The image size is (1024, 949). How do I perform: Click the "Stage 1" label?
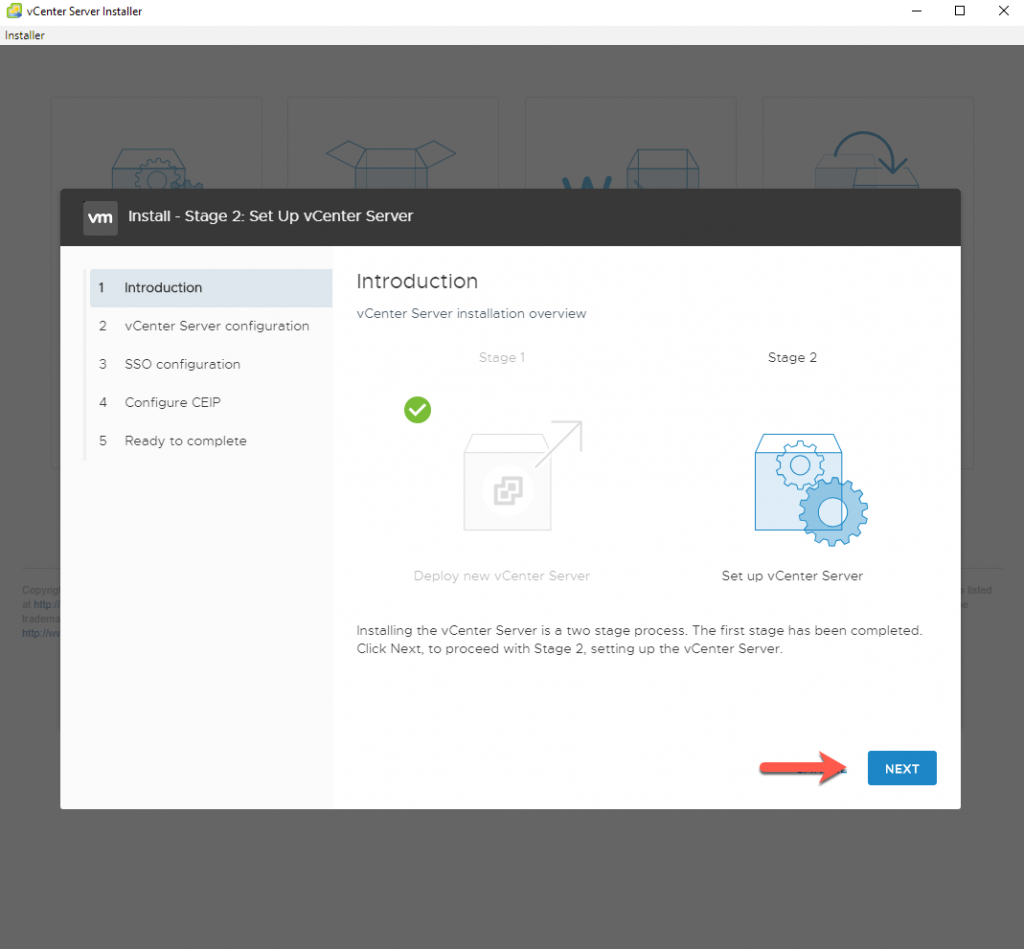tap(502, 357)
